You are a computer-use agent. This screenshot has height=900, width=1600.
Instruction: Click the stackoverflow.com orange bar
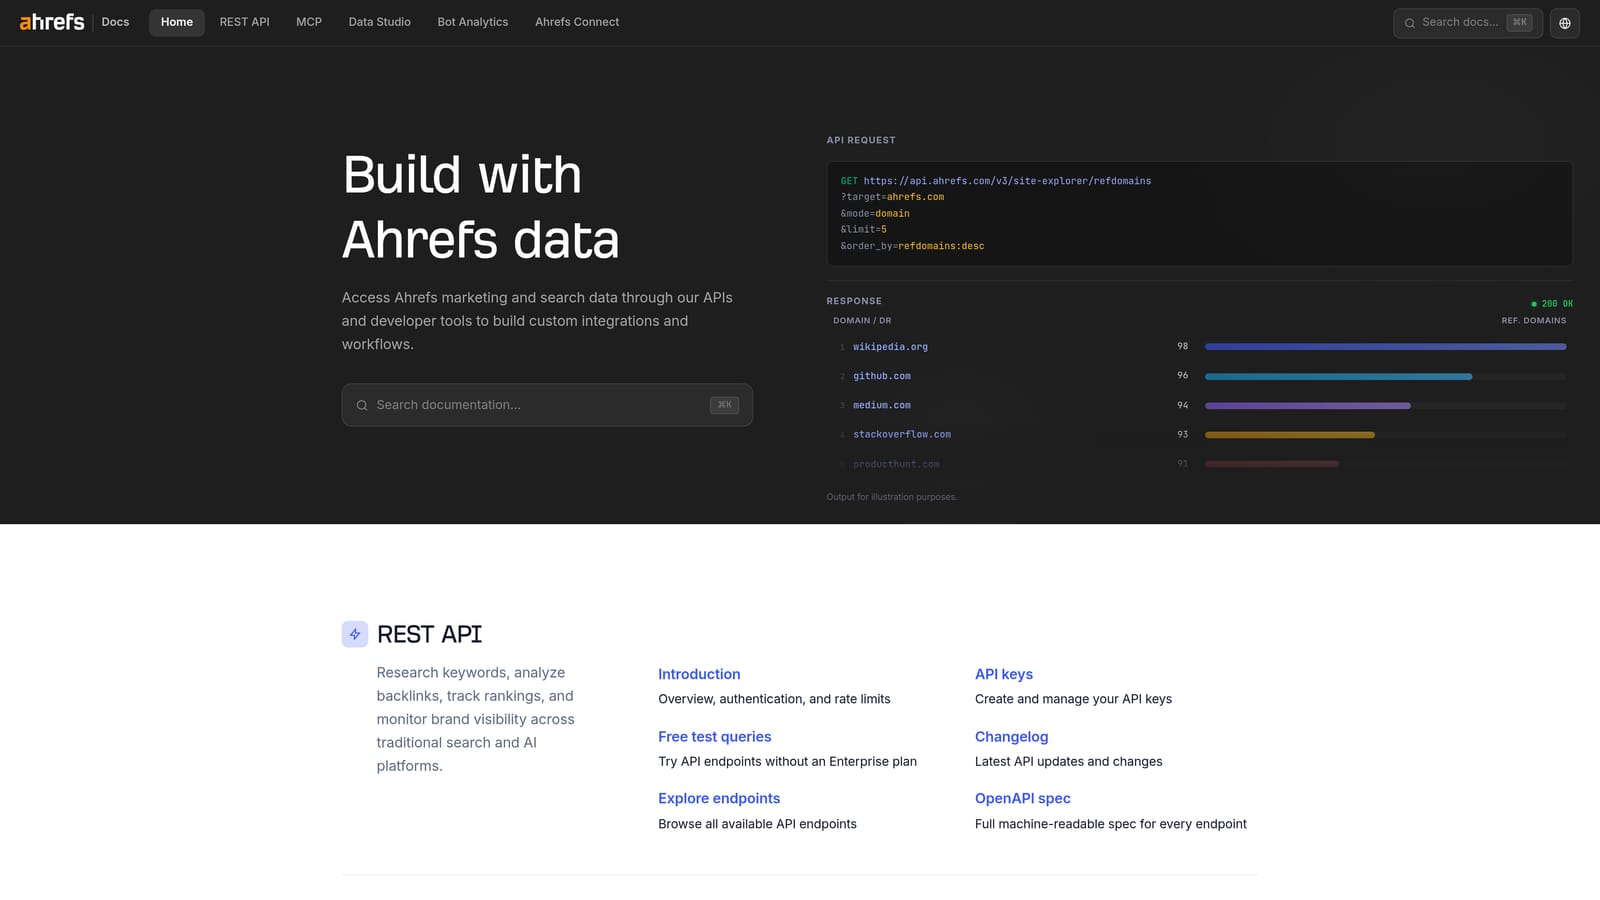tap(1290, 435)
